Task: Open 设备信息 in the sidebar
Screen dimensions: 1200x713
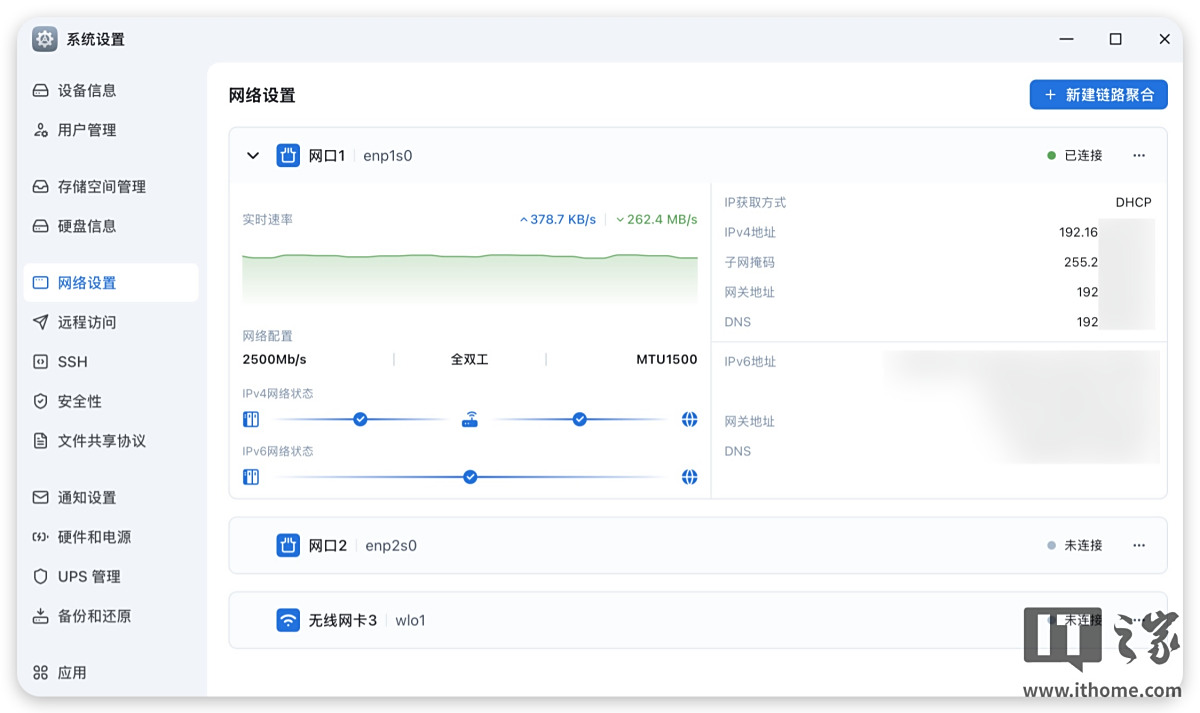Action: [87, 90]
